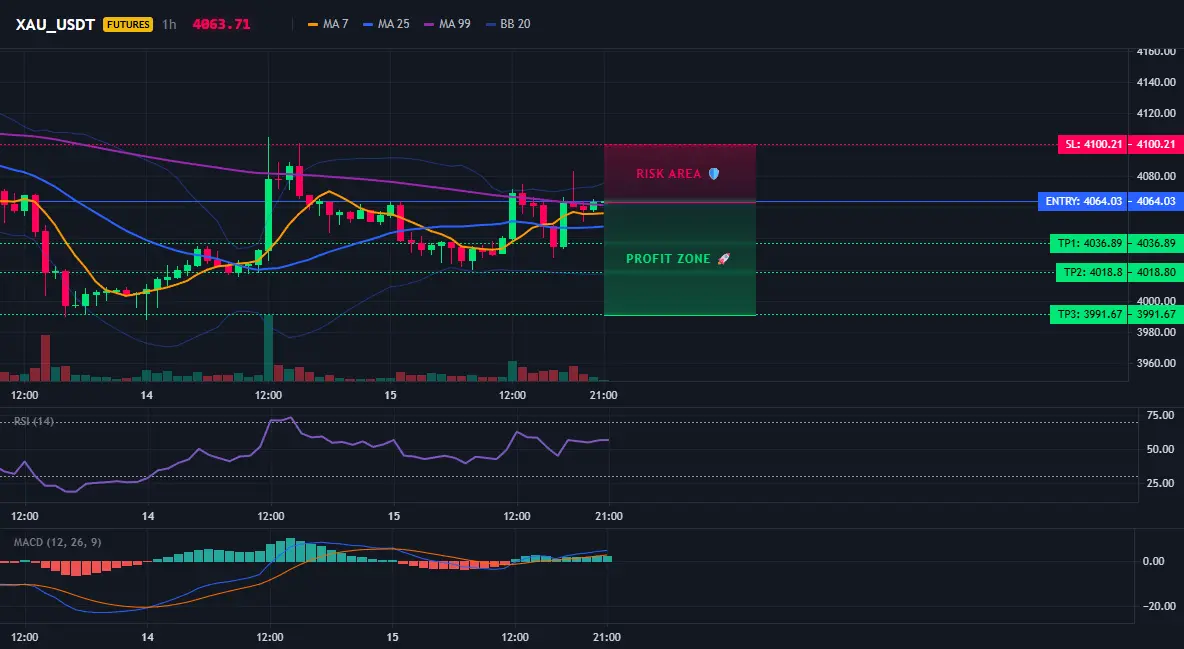The image size is (1184, 649).
Task: Click the 21:00 label on the MACD time axis
Action: click(x=606, y=637)
